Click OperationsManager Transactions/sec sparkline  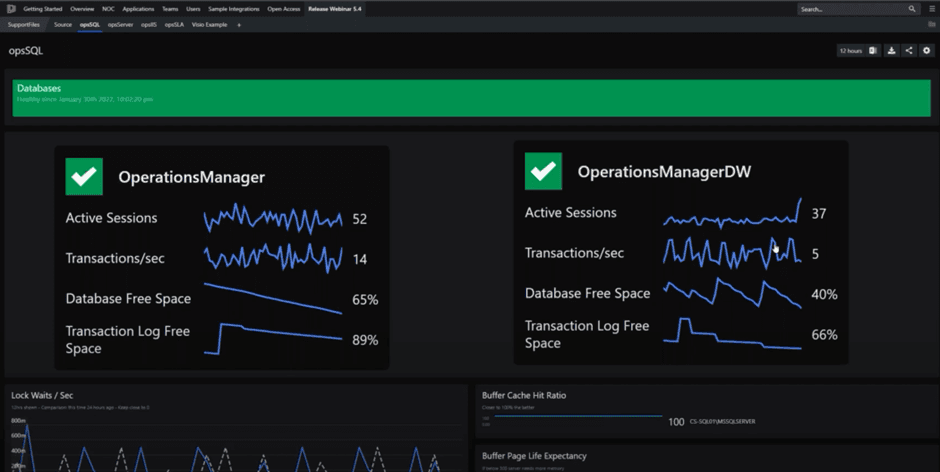click(273, 258)
